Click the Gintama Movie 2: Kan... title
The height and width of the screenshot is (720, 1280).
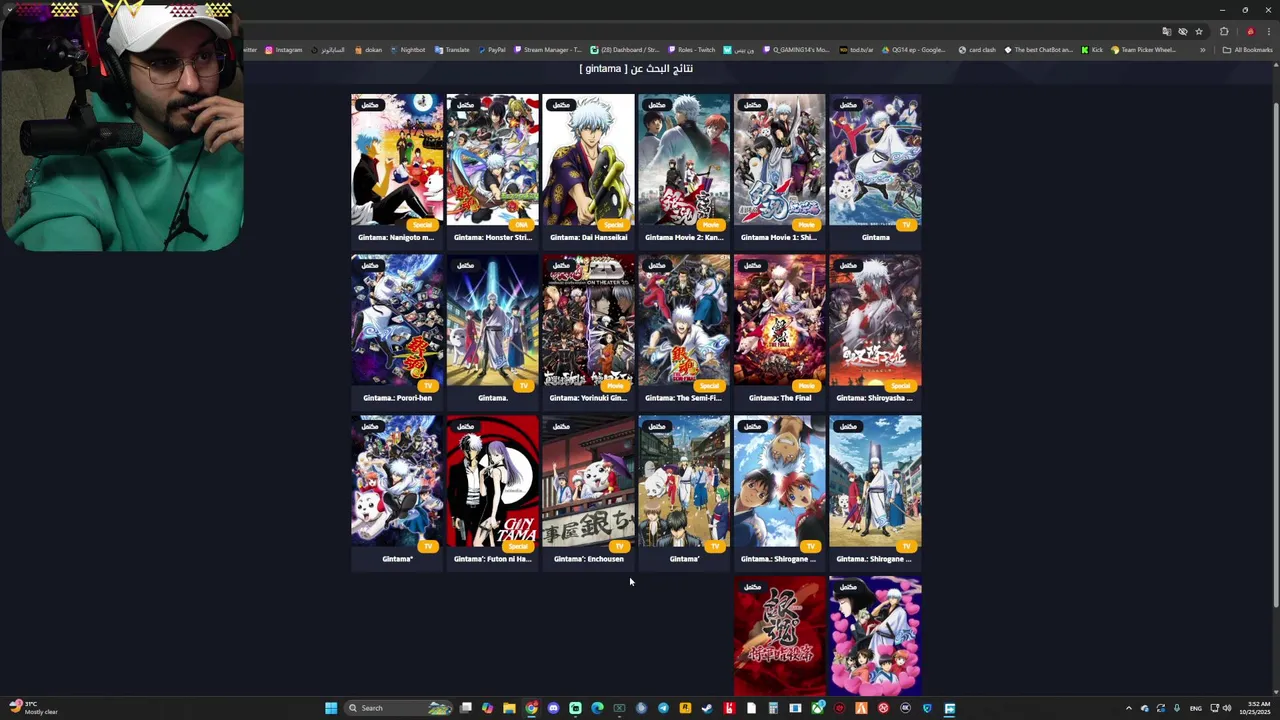tap(684, 238)
